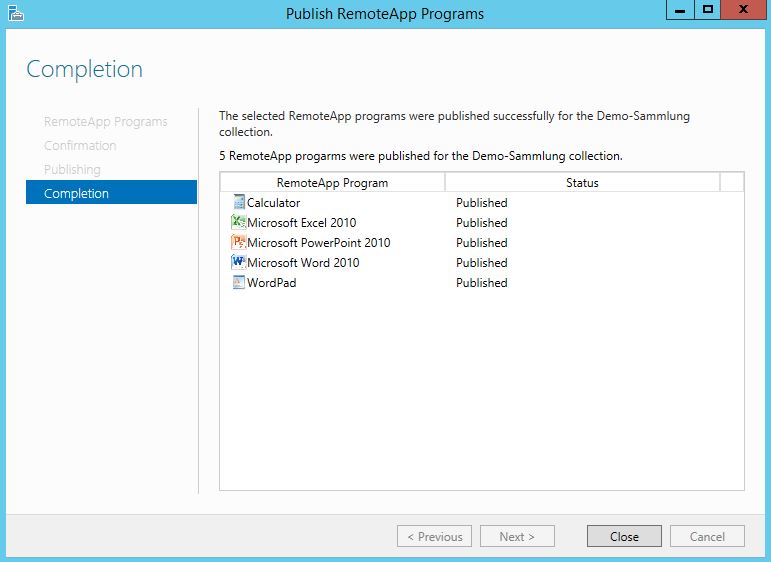
Task: Select the WordPad Published status cell
Action: [x=481, y=283]
